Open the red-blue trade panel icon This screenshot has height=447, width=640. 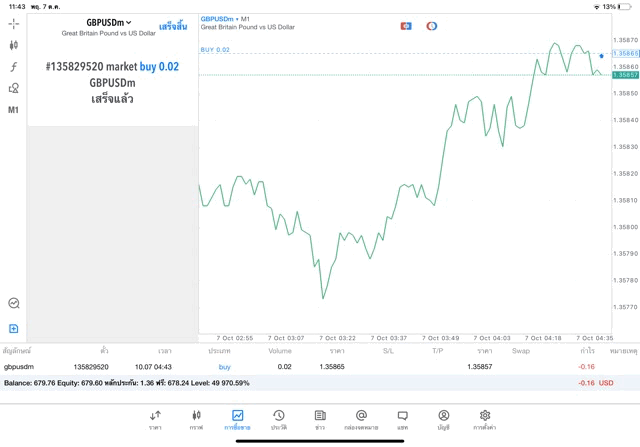406,26
